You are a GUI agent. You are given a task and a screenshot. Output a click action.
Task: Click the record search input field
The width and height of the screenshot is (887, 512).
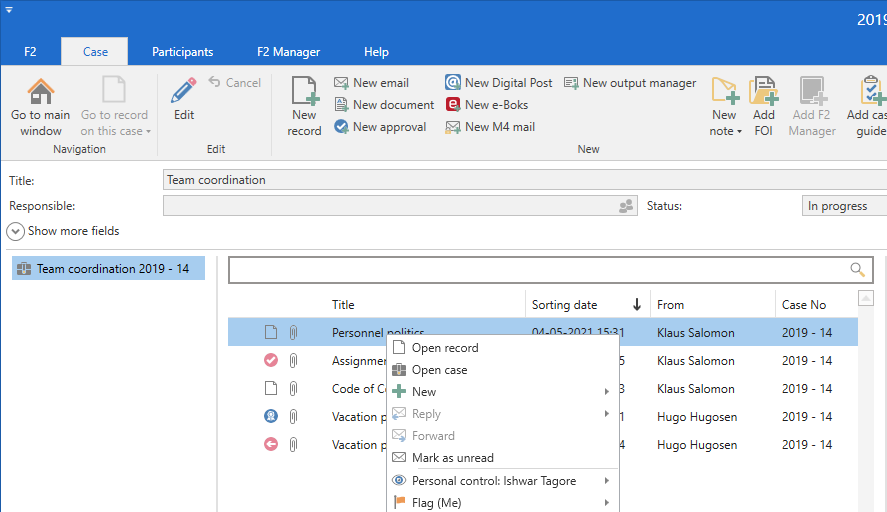[538, 269]
